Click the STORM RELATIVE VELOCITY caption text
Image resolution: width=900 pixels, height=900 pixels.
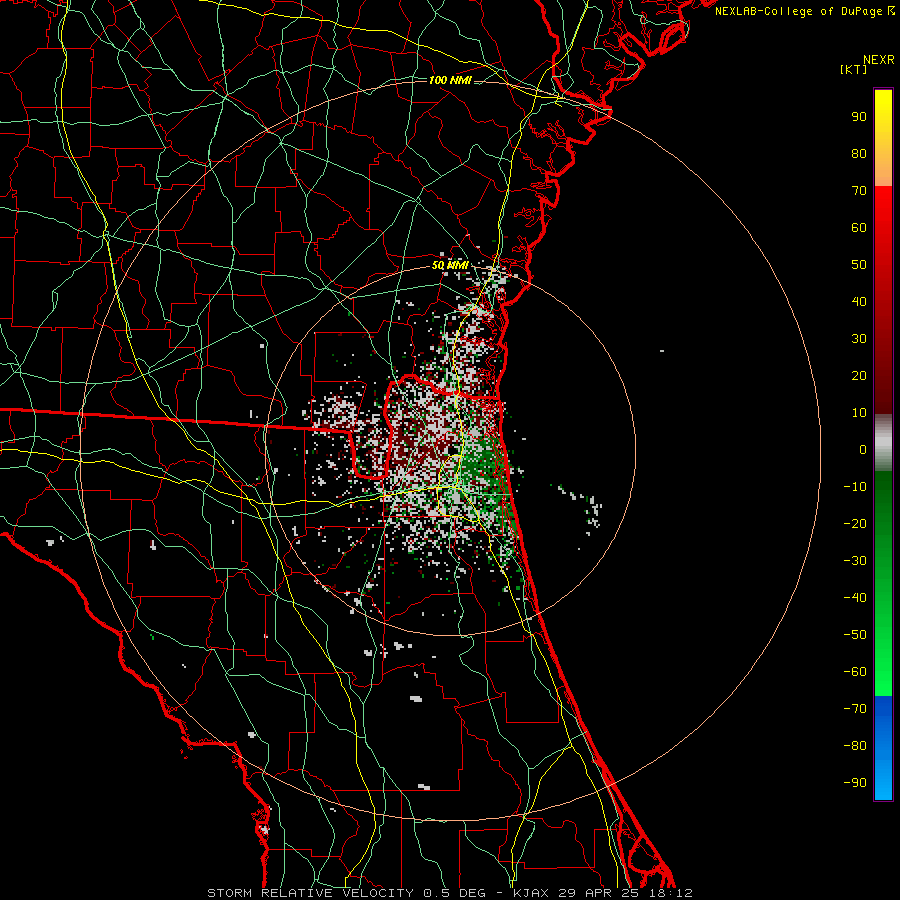(x=310, y=893)
